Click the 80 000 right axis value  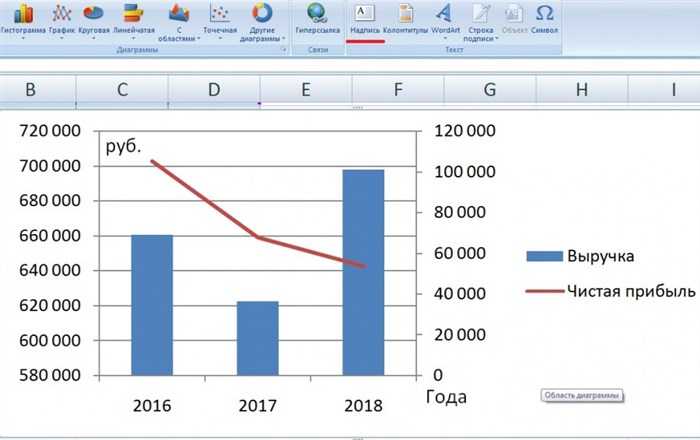460,212
